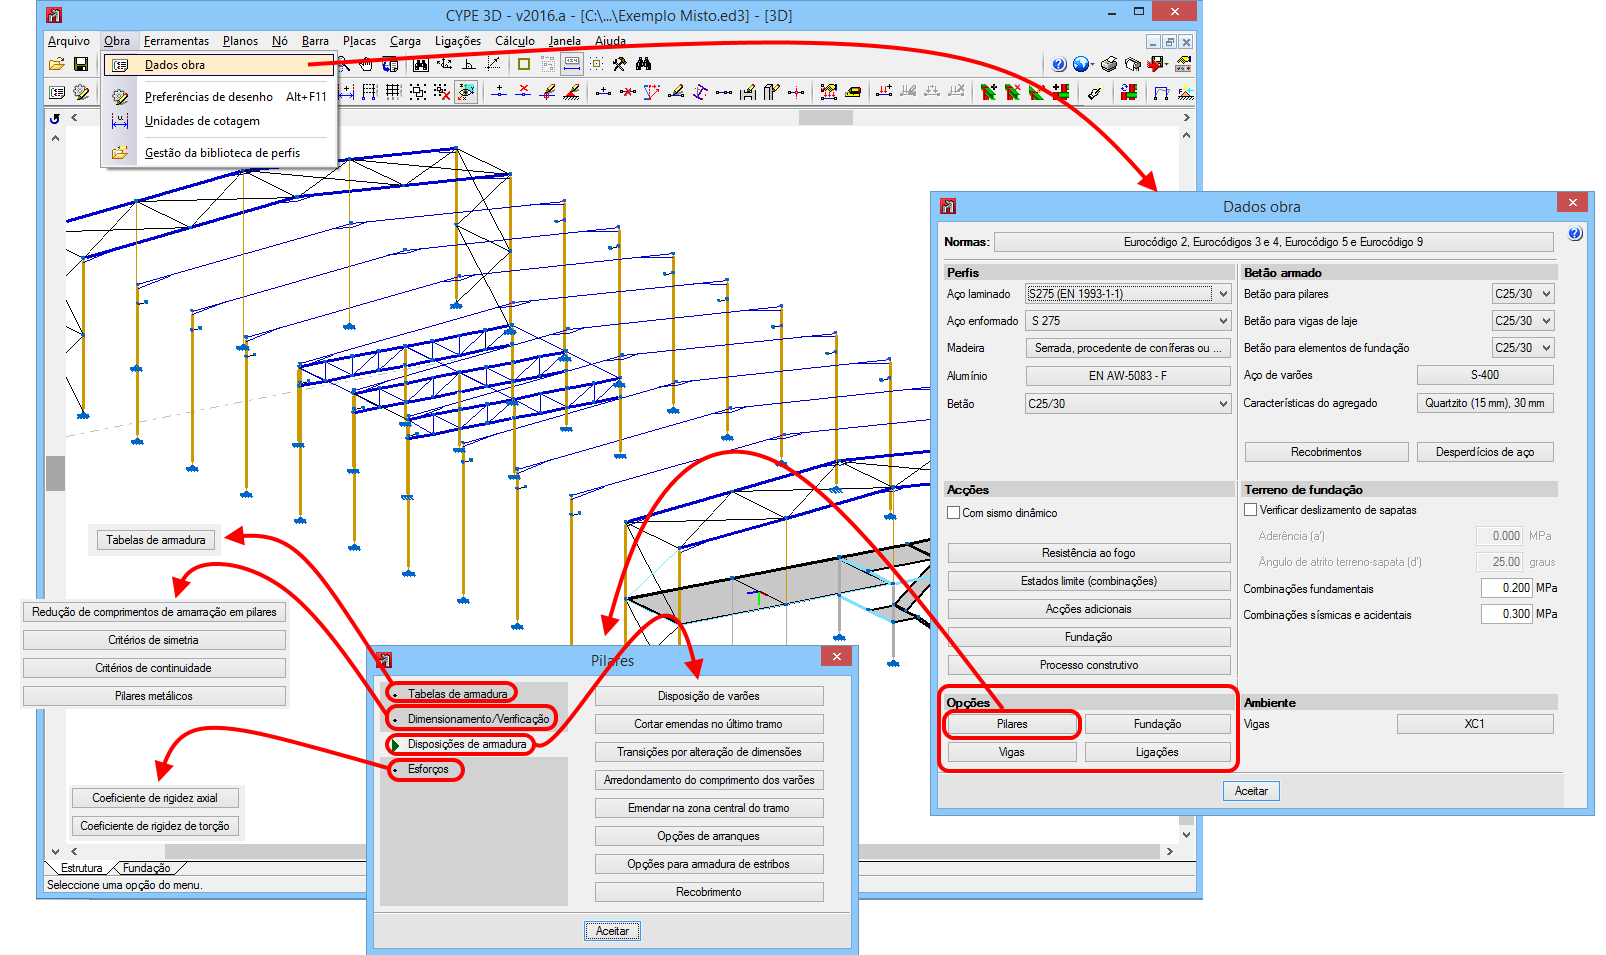Choose 'Unidades de cotagem' menu entry
Image resolution: width=1606 pixels, height=955 pixels.
218,121
